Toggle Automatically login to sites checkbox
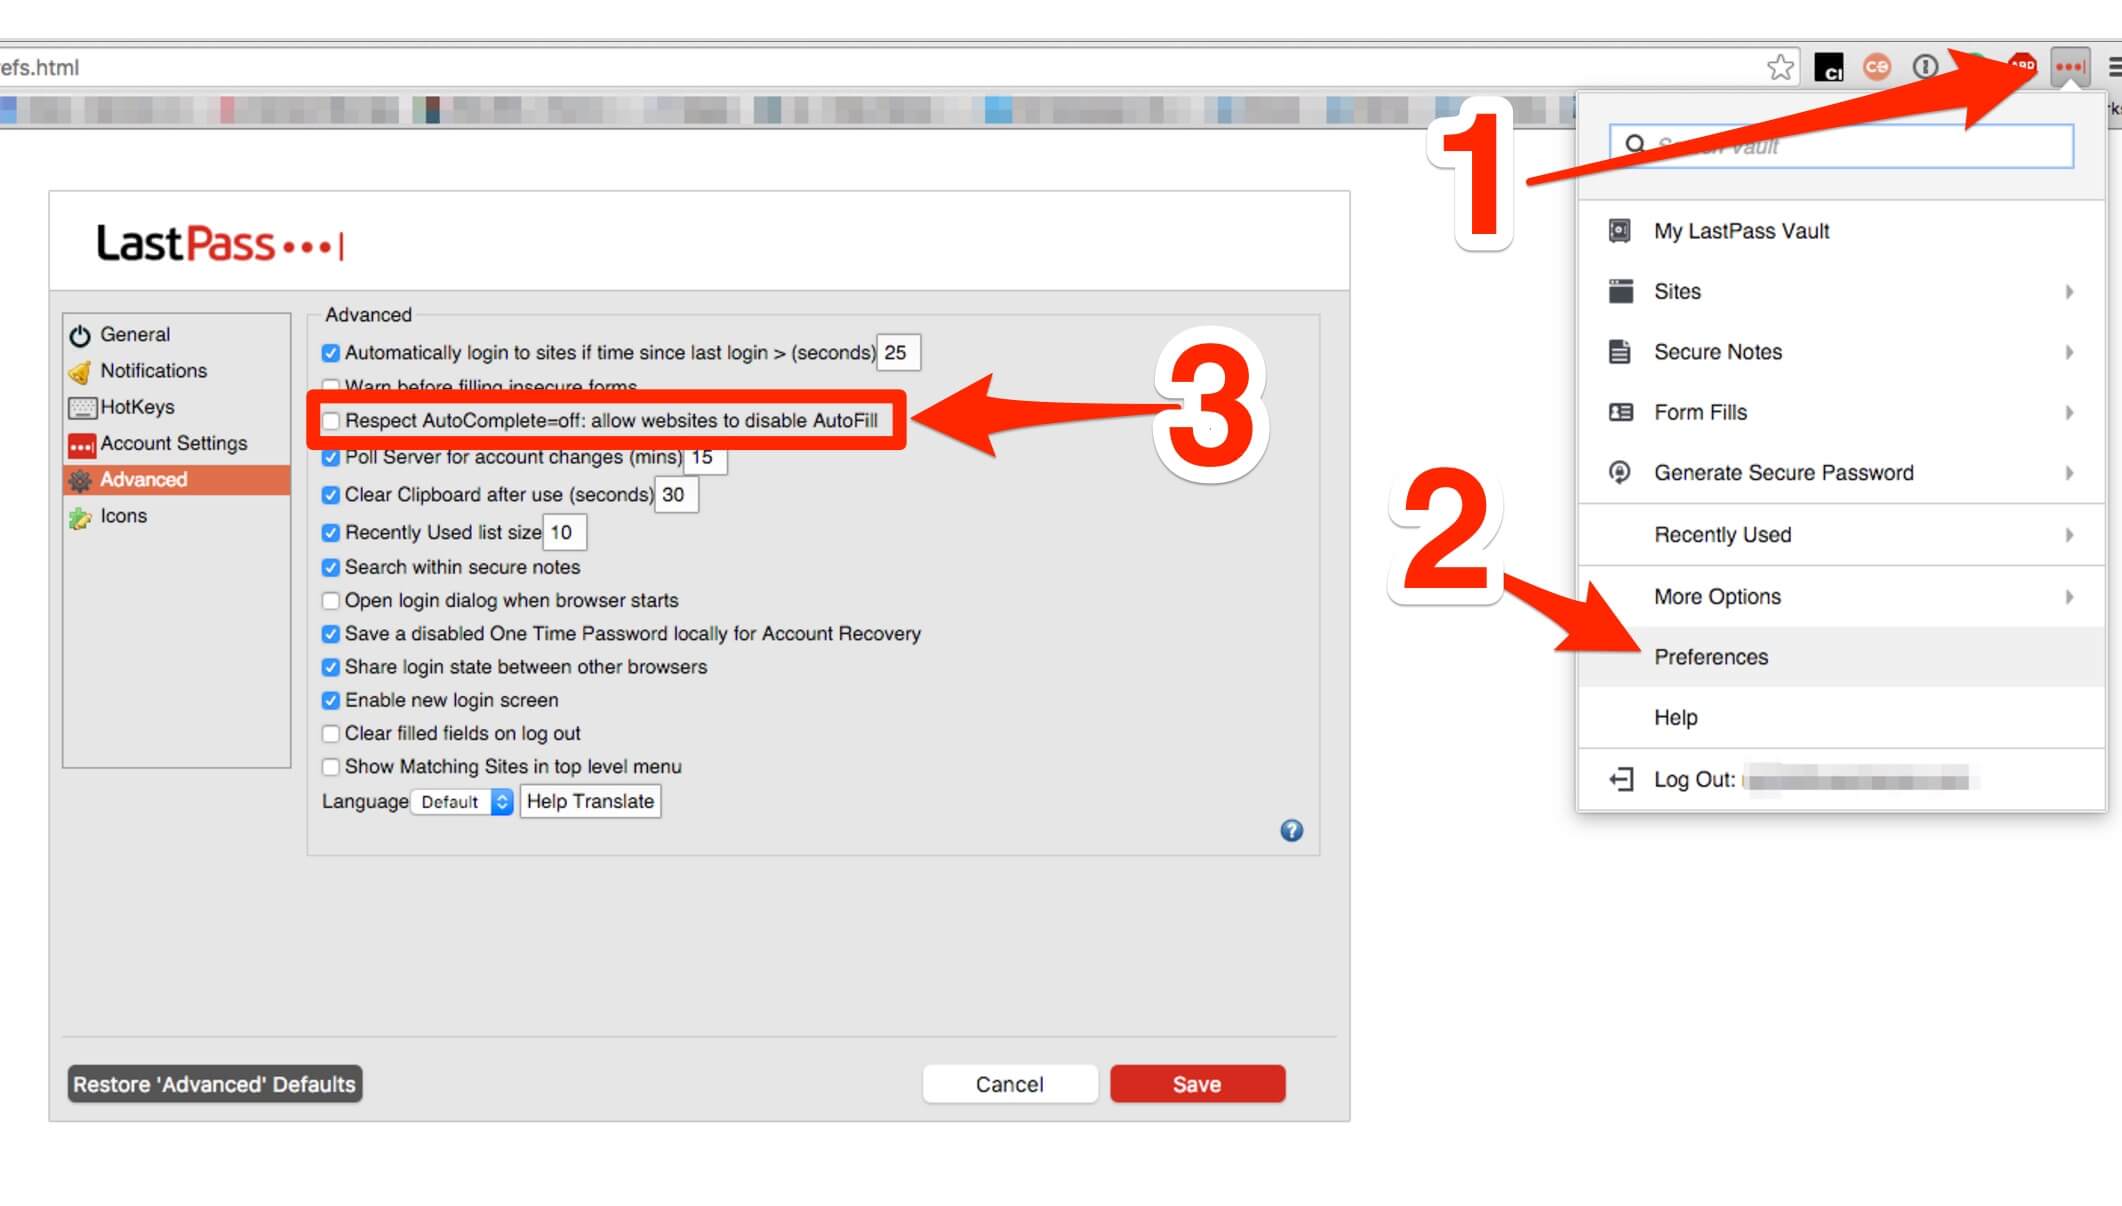 coord(330,353)
